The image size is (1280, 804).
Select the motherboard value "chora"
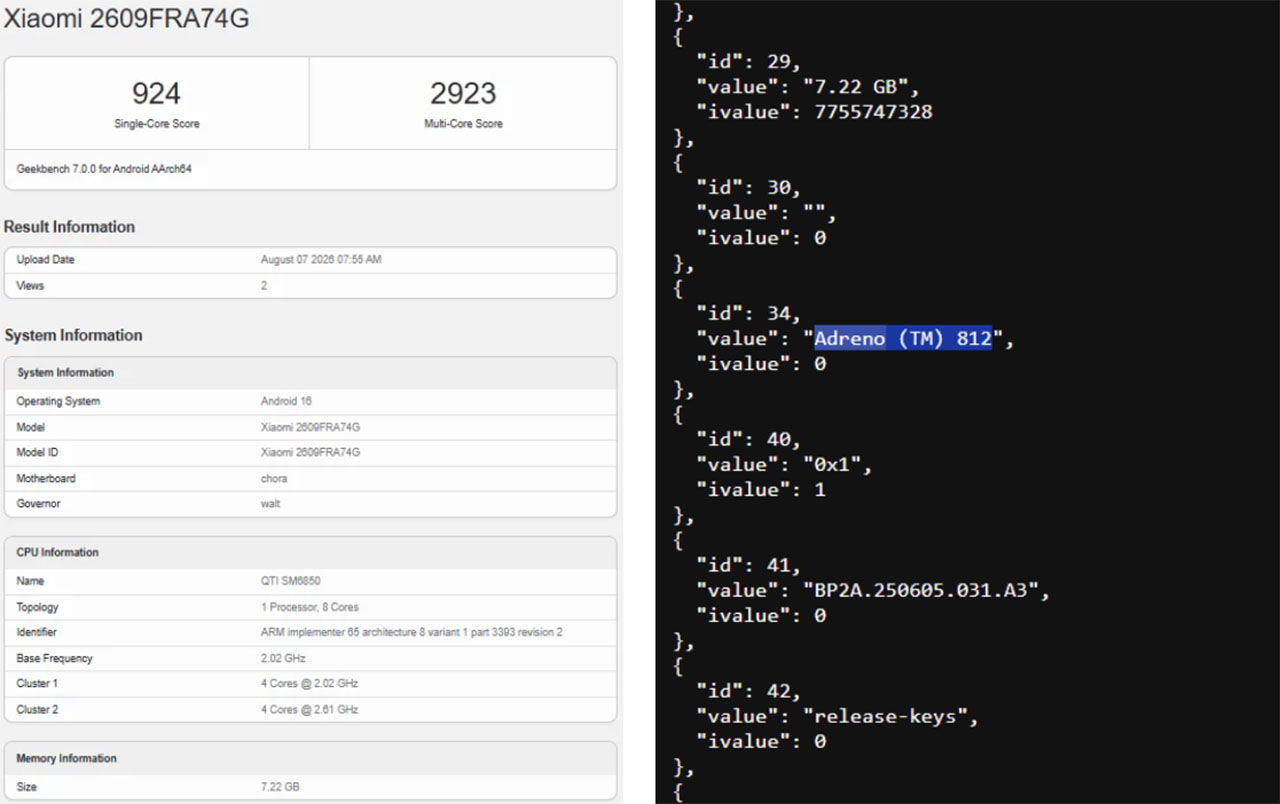point(274,479)
